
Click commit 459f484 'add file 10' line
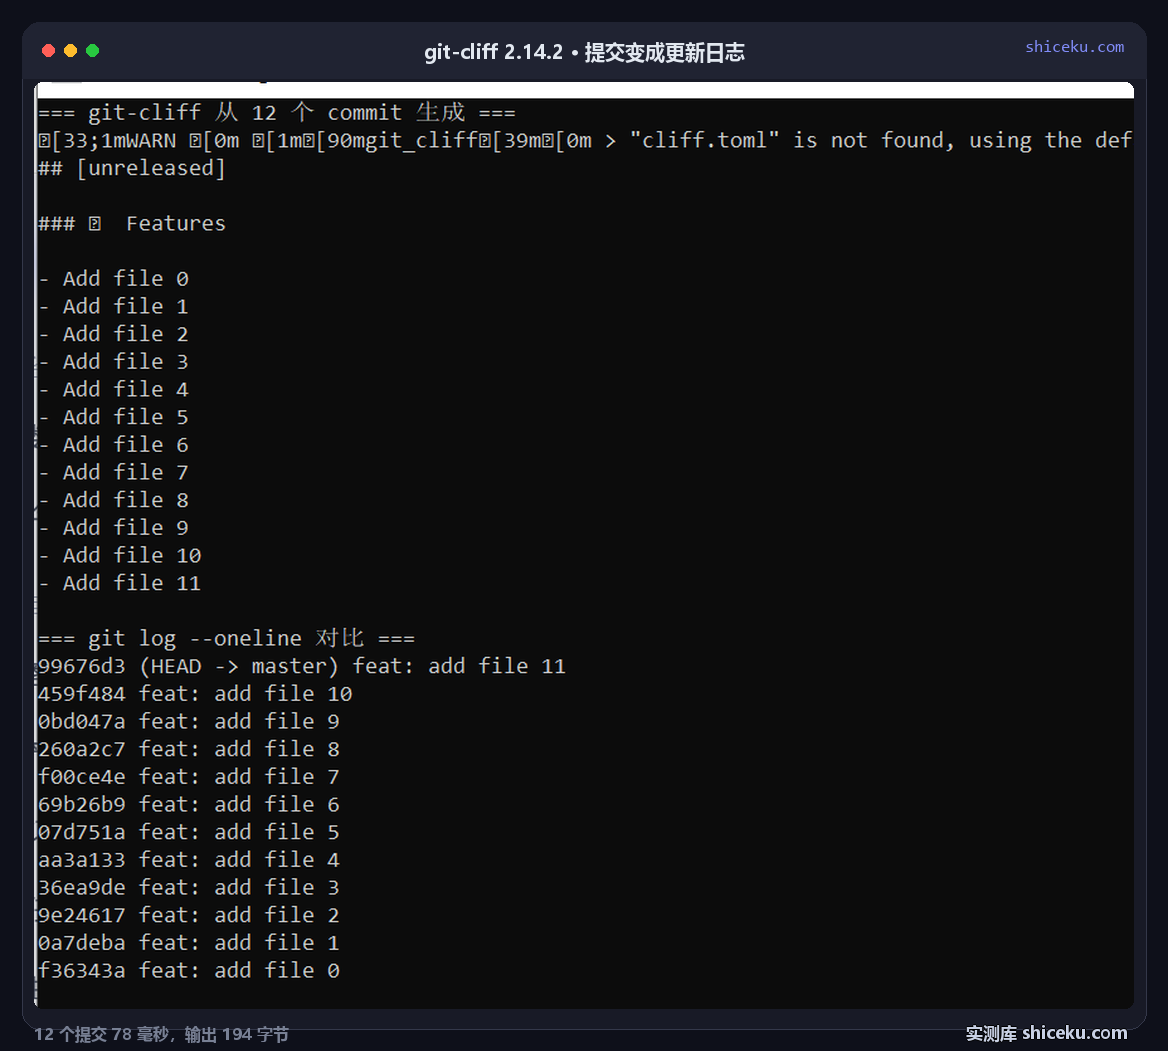[x=195, y=693]
